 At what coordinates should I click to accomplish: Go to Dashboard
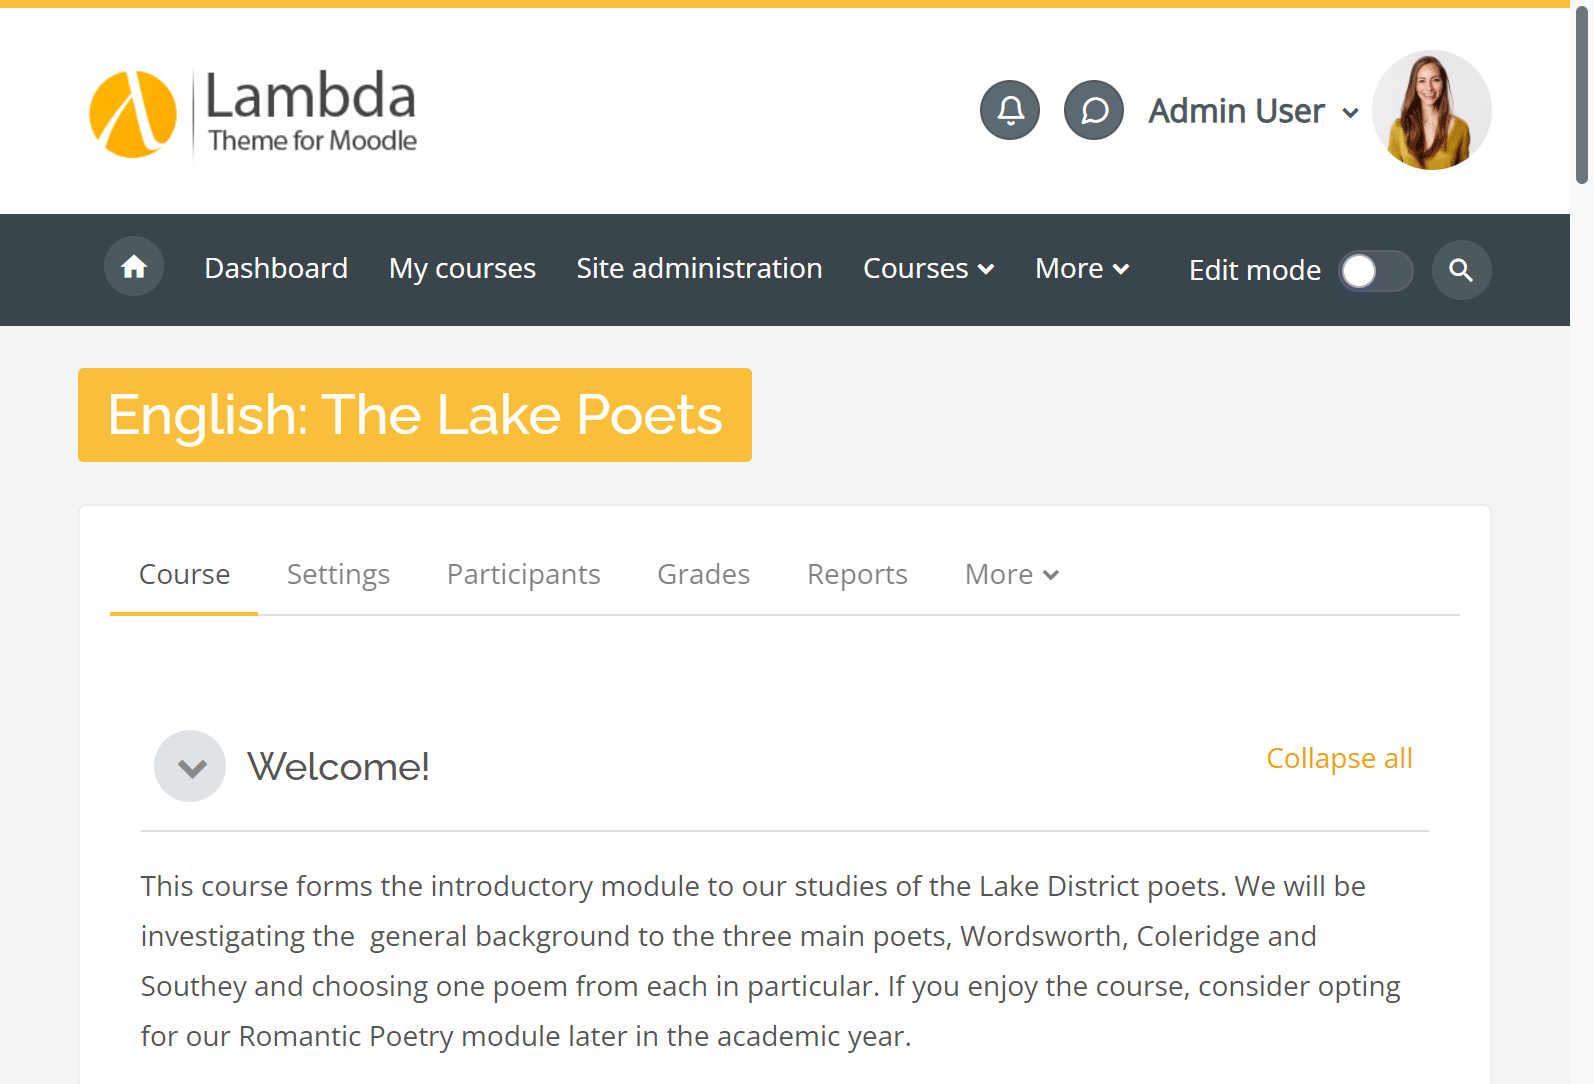[276, 268]
